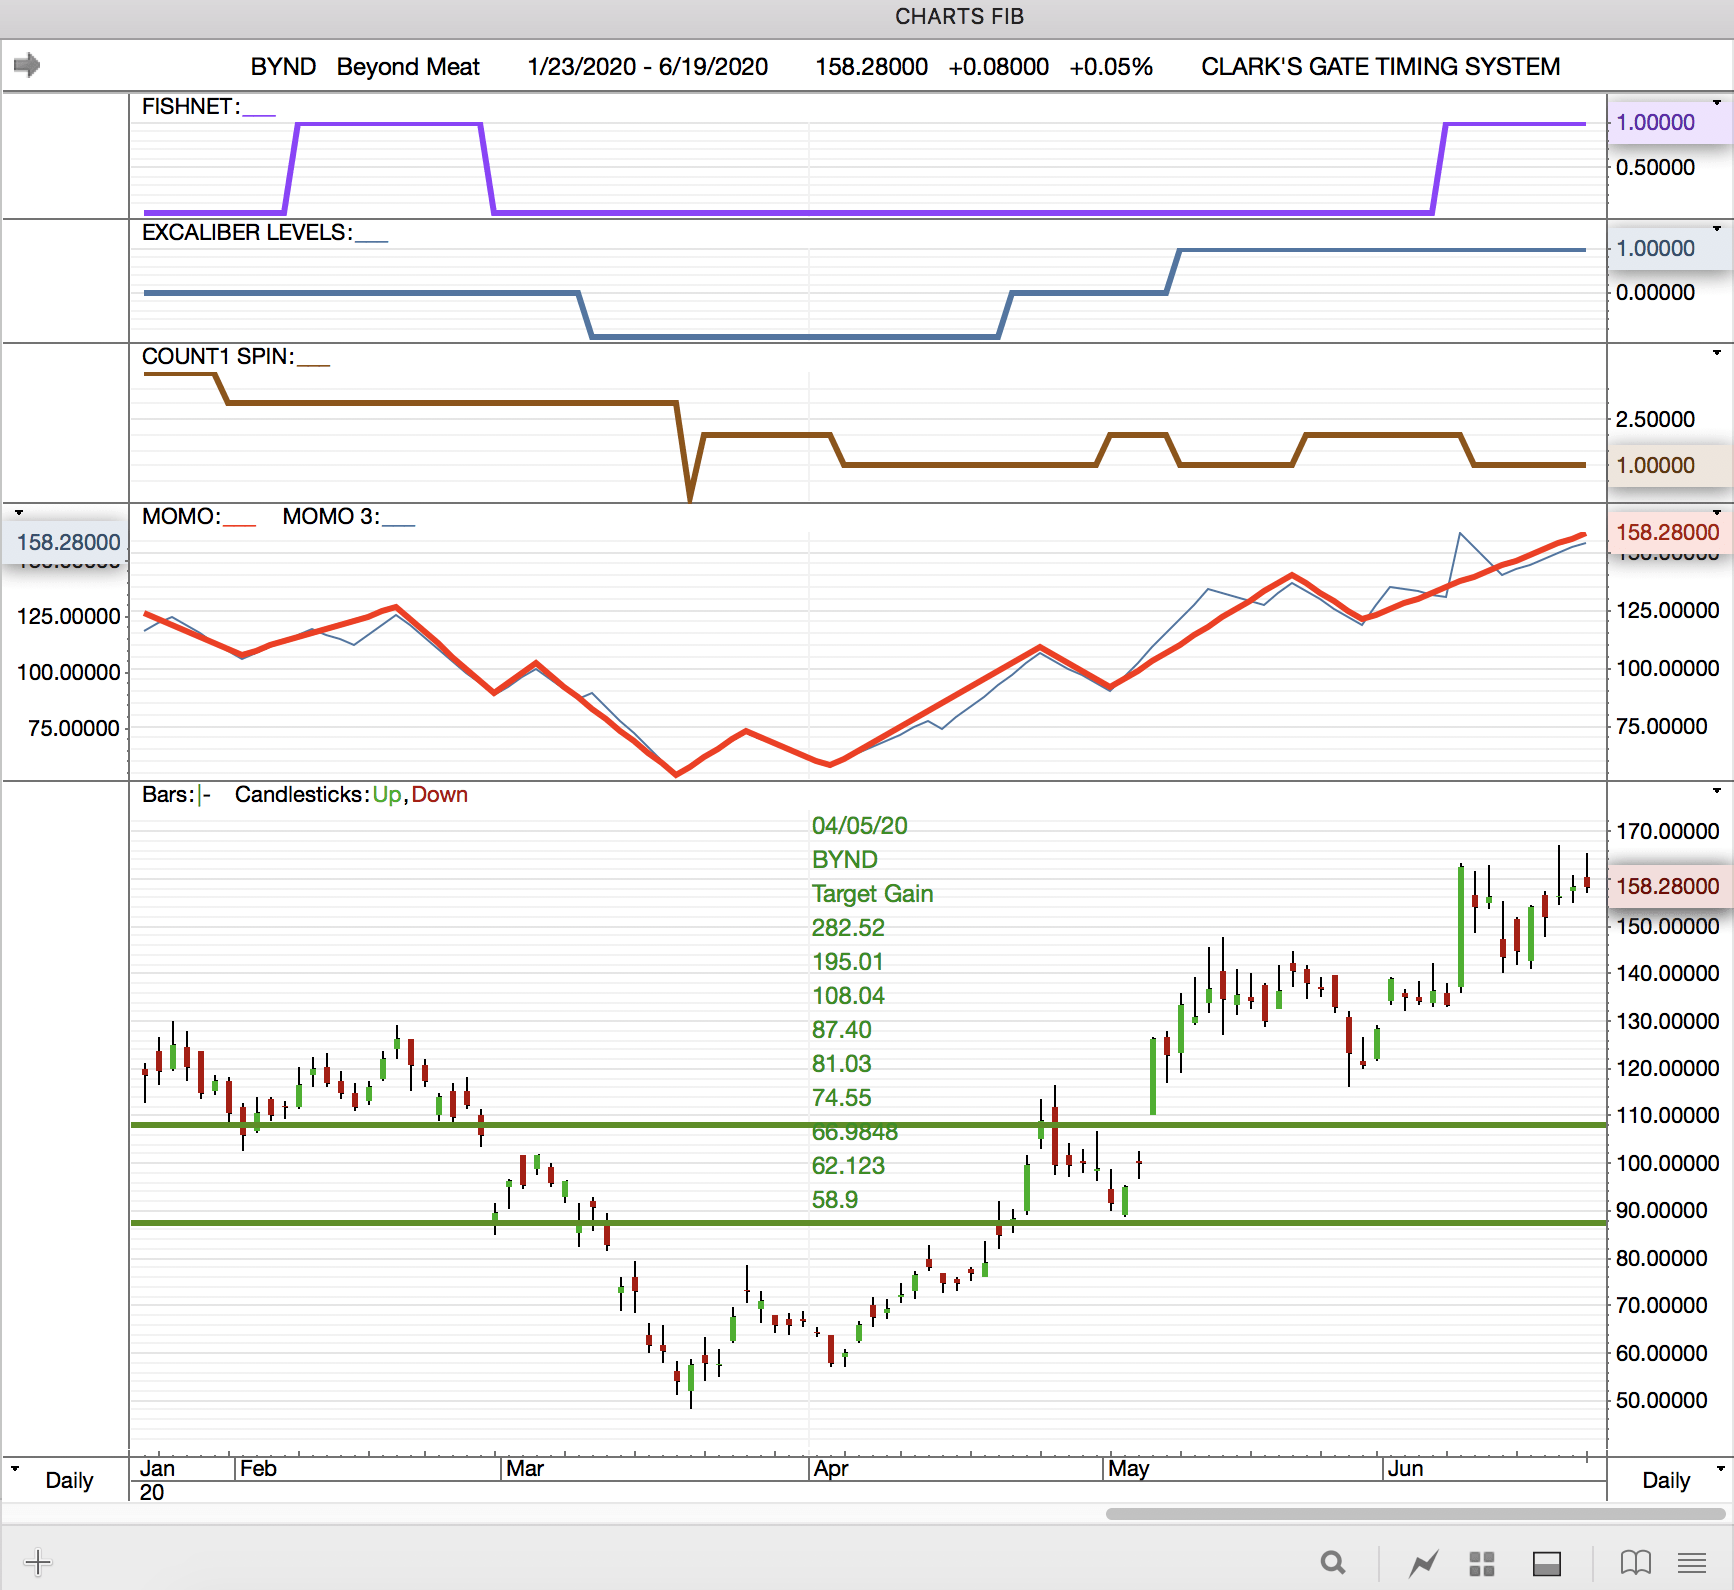This screenshot has width=1734, height=1590.
Task: Click the red Down candlestick legend label
Action: click(x=440, y=795)
